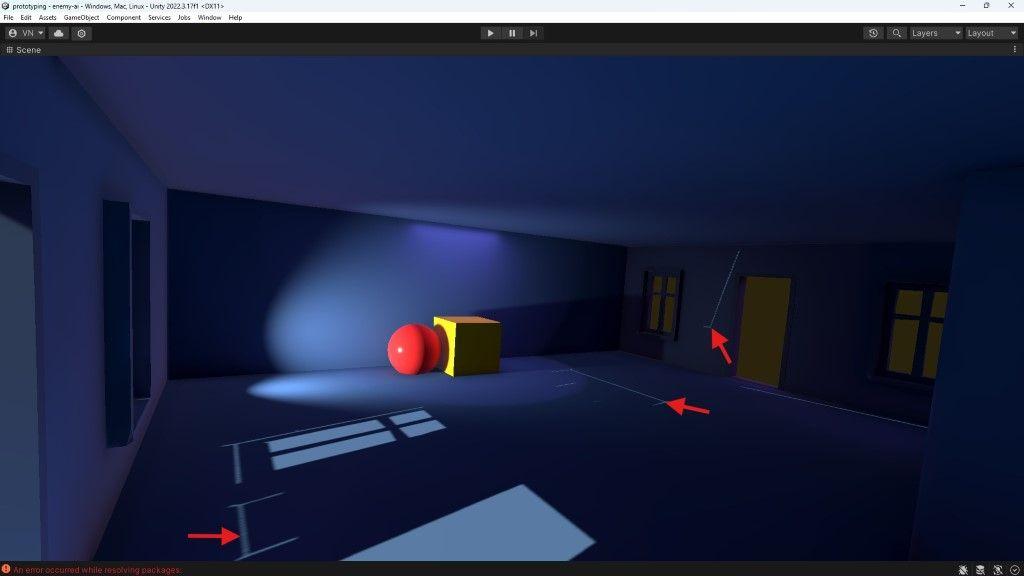Activate the Search everything icon
Viewport: 1024px width, 576px height.
click(896, 32)
